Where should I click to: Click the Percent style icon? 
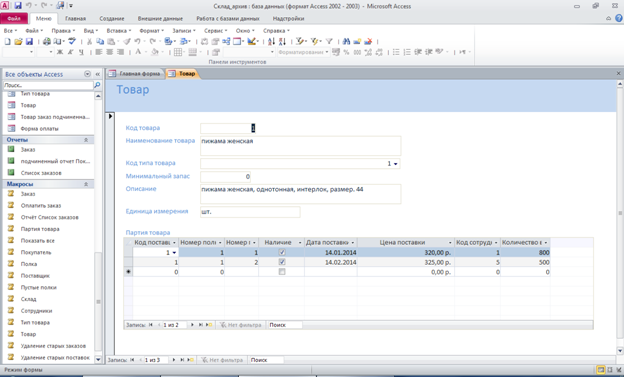click(x=346, y=52)
